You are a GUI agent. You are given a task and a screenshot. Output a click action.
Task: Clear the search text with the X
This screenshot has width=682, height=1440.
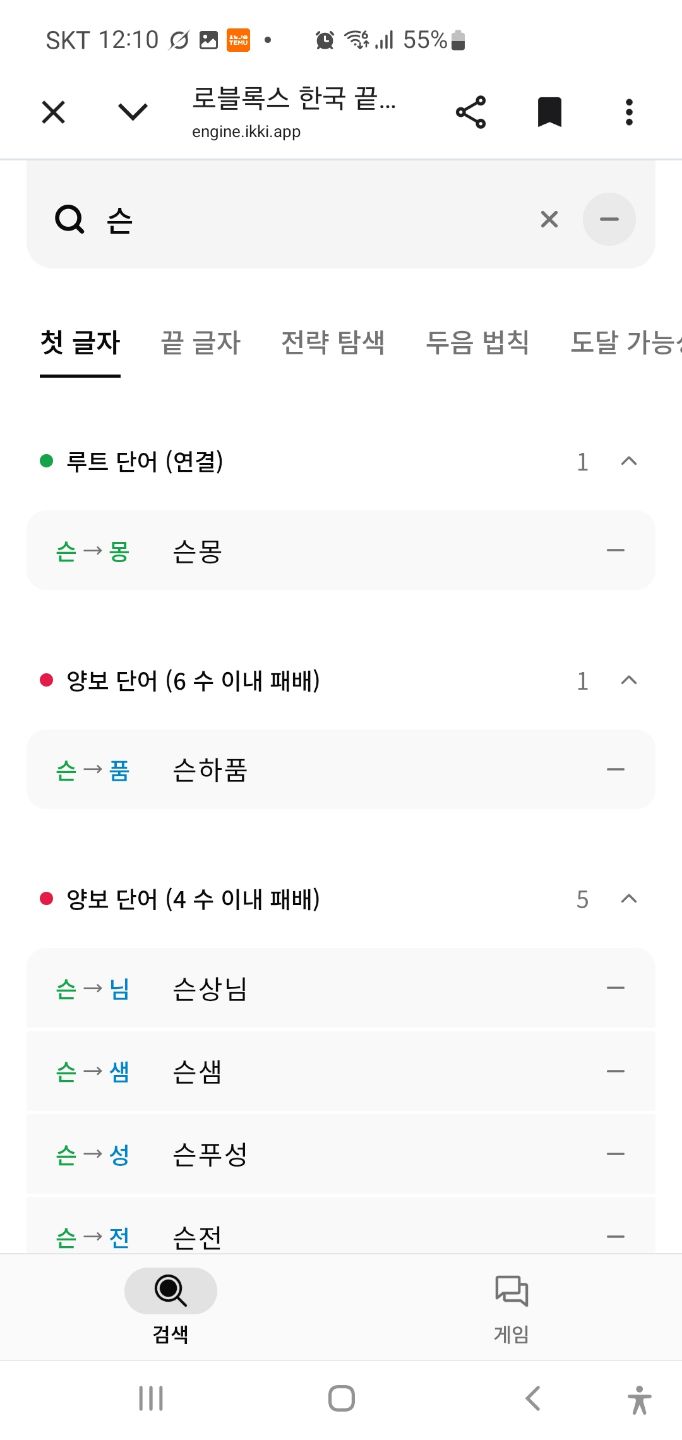tap(549, 219)
